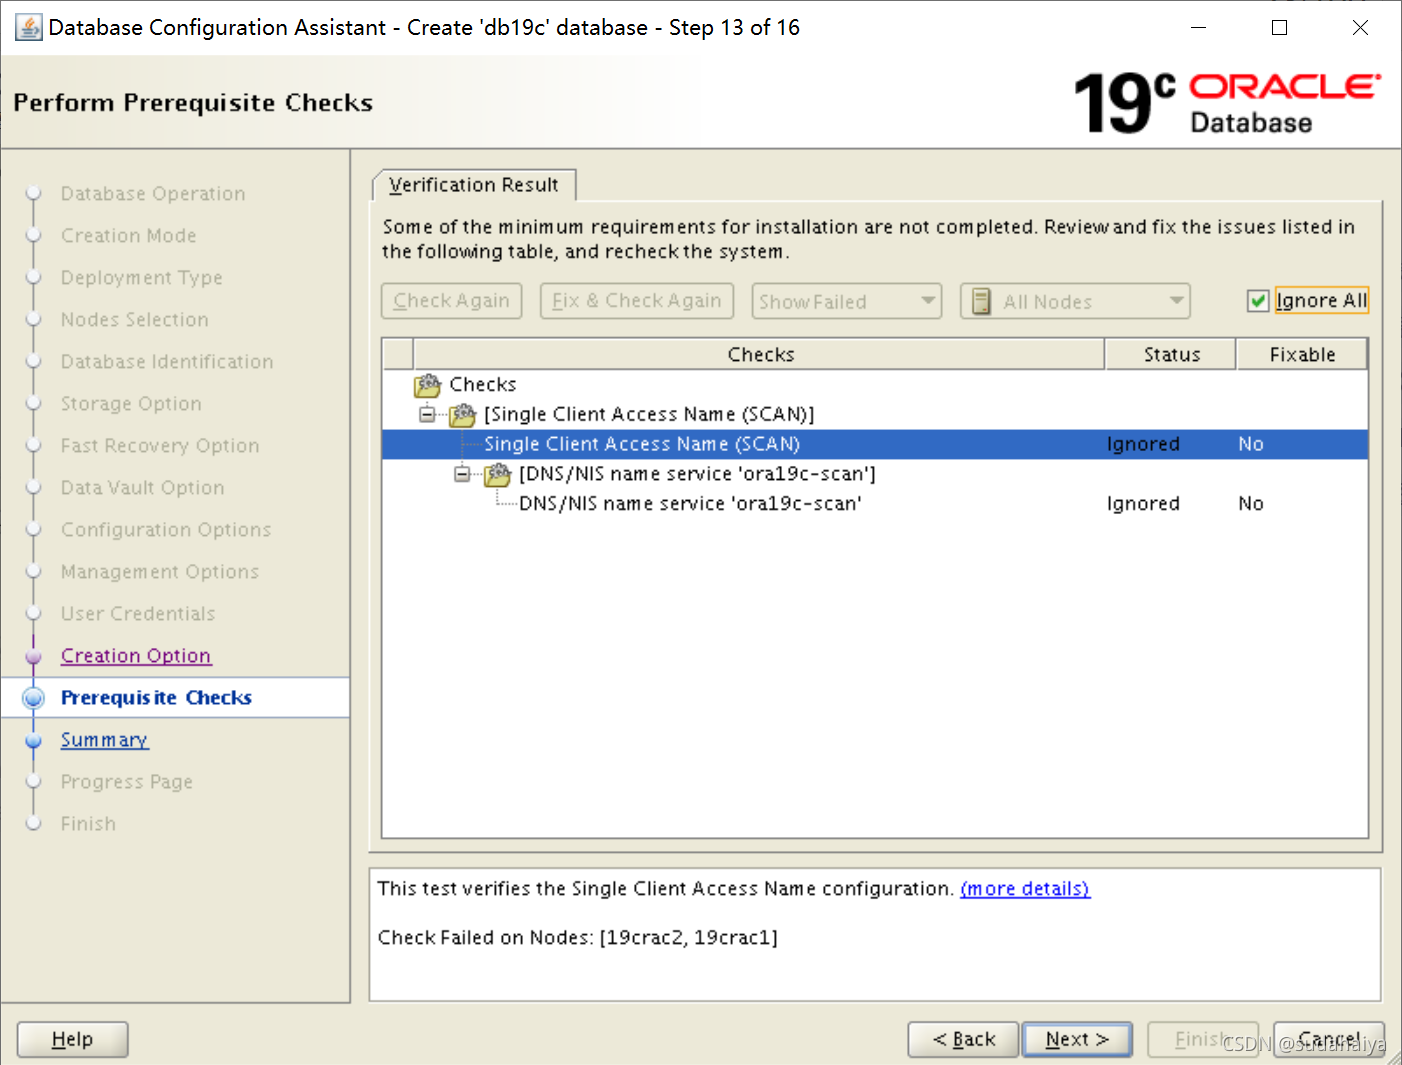Click the disabled Finish button

[x=1203, y=1039]
